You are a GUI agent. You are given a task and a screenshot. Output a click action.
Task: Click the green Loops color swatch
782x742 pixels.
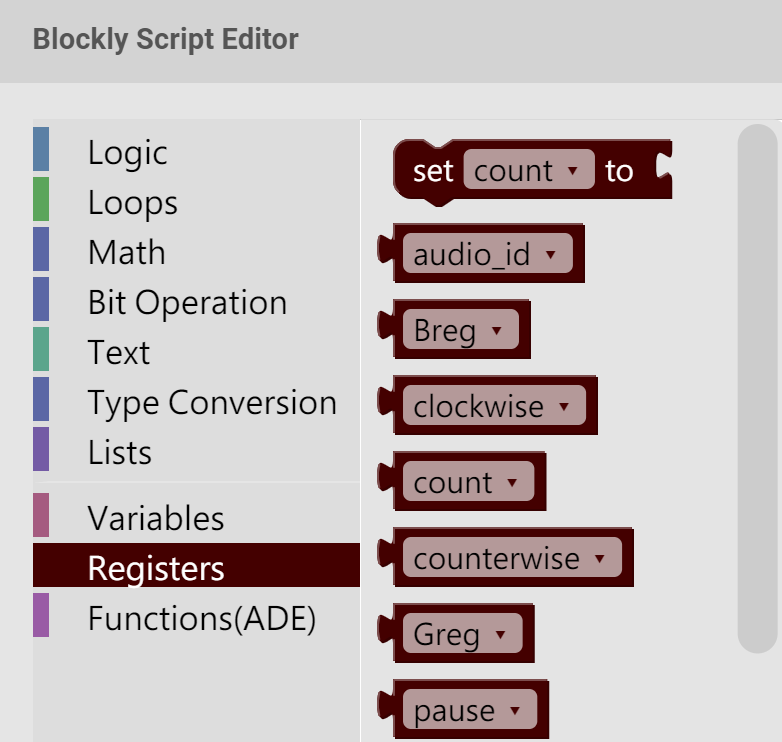click(41, 199)
